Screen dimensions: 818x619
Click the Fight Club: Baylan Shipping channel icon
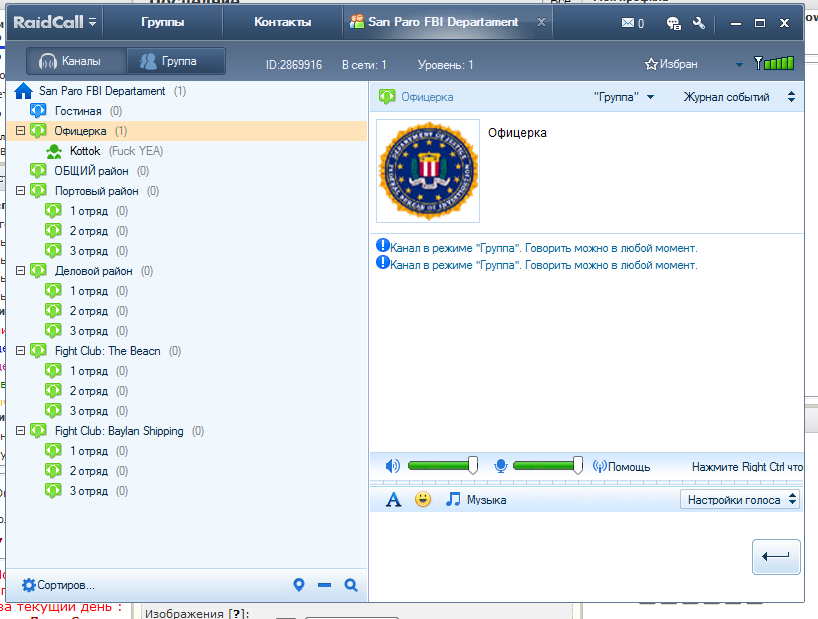(38, 431)
